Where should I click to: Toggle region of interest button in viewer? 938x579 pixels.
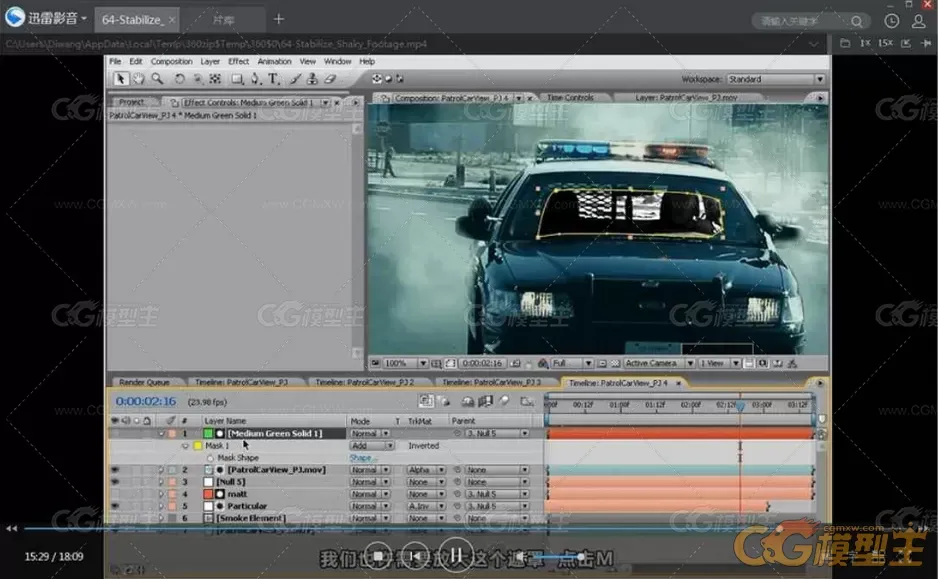click(602, 363)
